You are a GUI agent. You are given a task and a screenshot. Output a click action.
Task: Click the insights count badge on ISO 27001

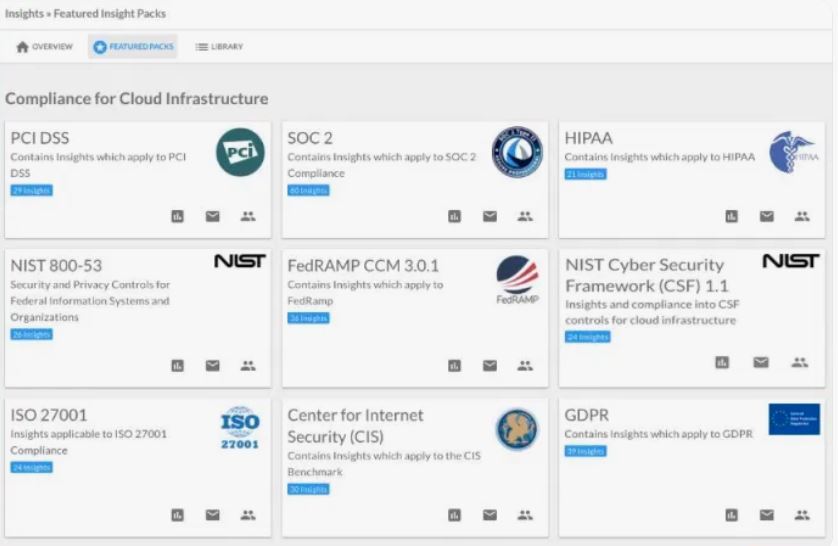[32, 467]
